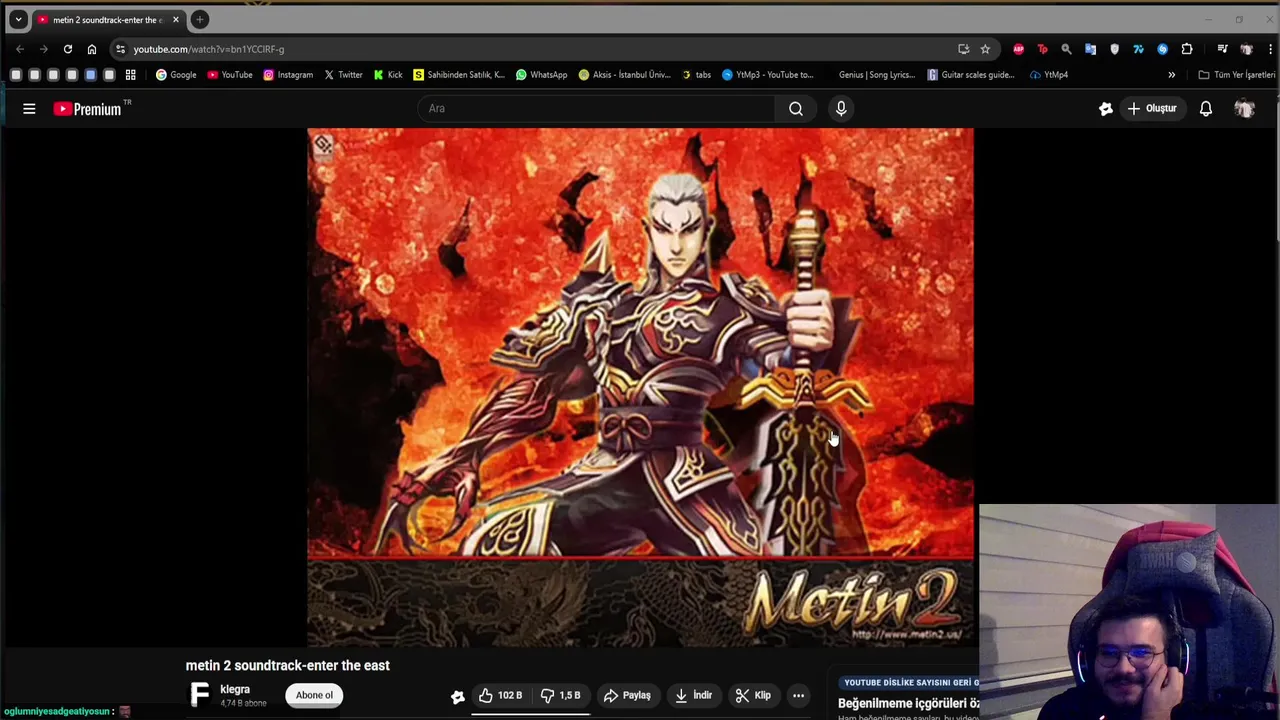Open a new browser tab
Screen dimensions: 1280x720
[x=200, y=19]
